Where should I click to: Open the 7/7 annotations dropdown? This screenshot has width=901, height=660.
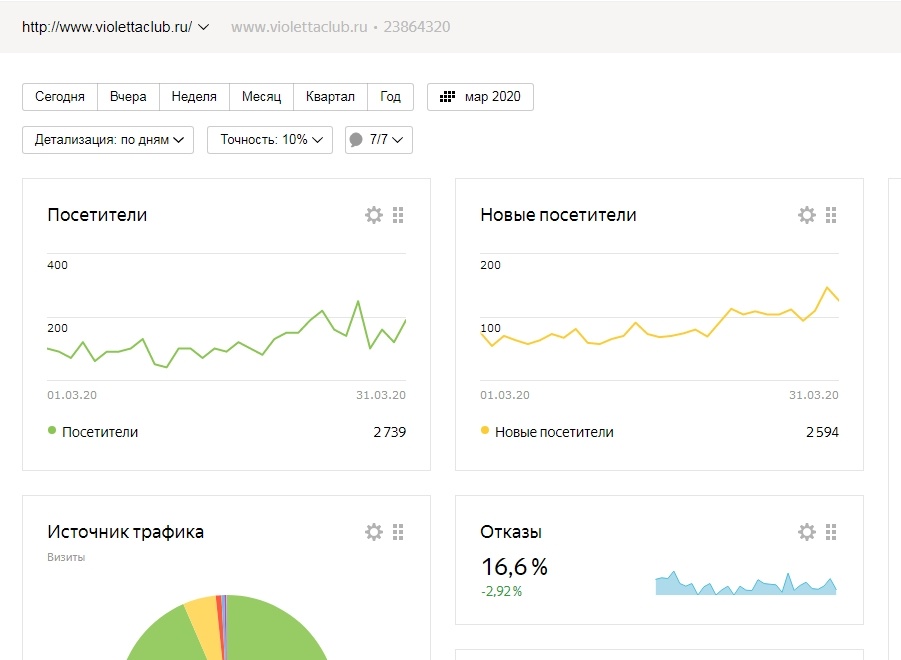click(x=379, y=140)
